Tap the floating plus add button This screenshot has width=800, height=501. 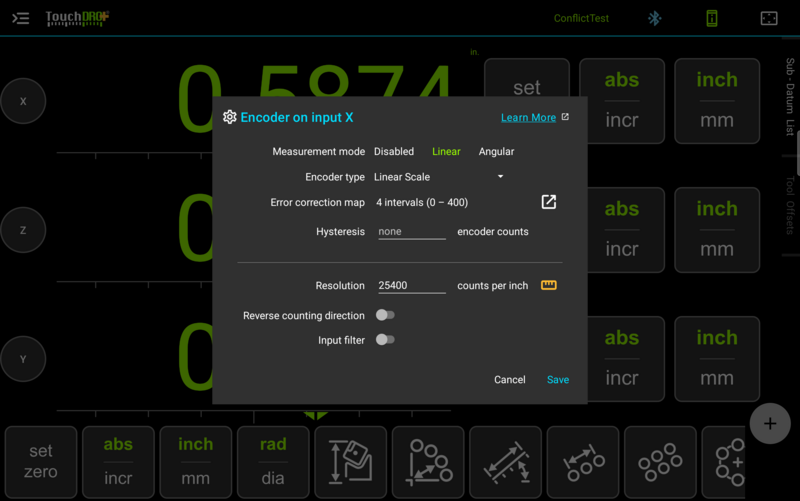point(770,423)
